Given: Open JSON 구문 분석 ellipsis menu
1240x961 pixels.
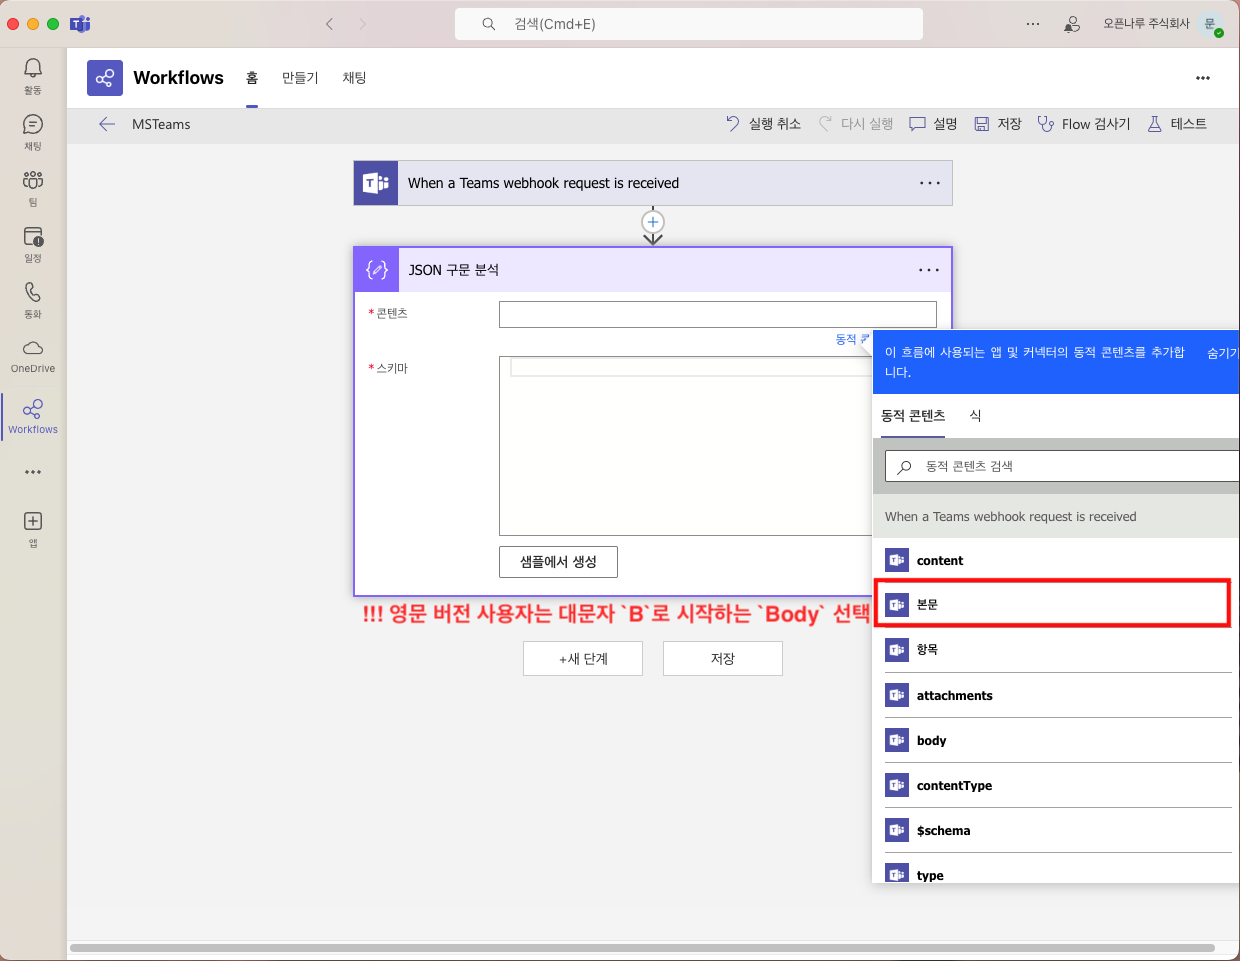Looking at the screenshot, I should [x=929, y=270].
